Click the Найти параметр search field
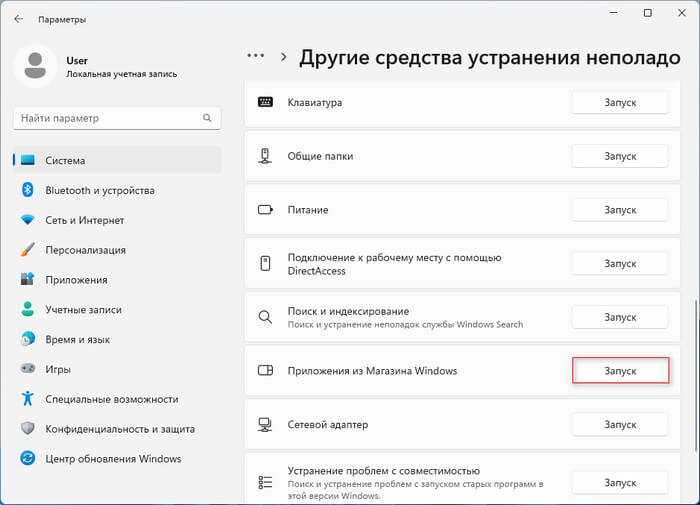700x505 pixels. click(x=117, y=118)
